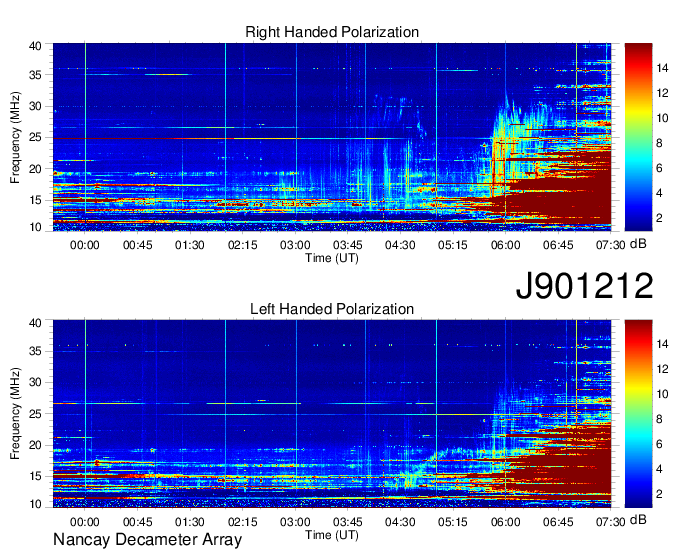
Task: Click the dB unit label under bottom colorbar
Action: pos(638,520)
